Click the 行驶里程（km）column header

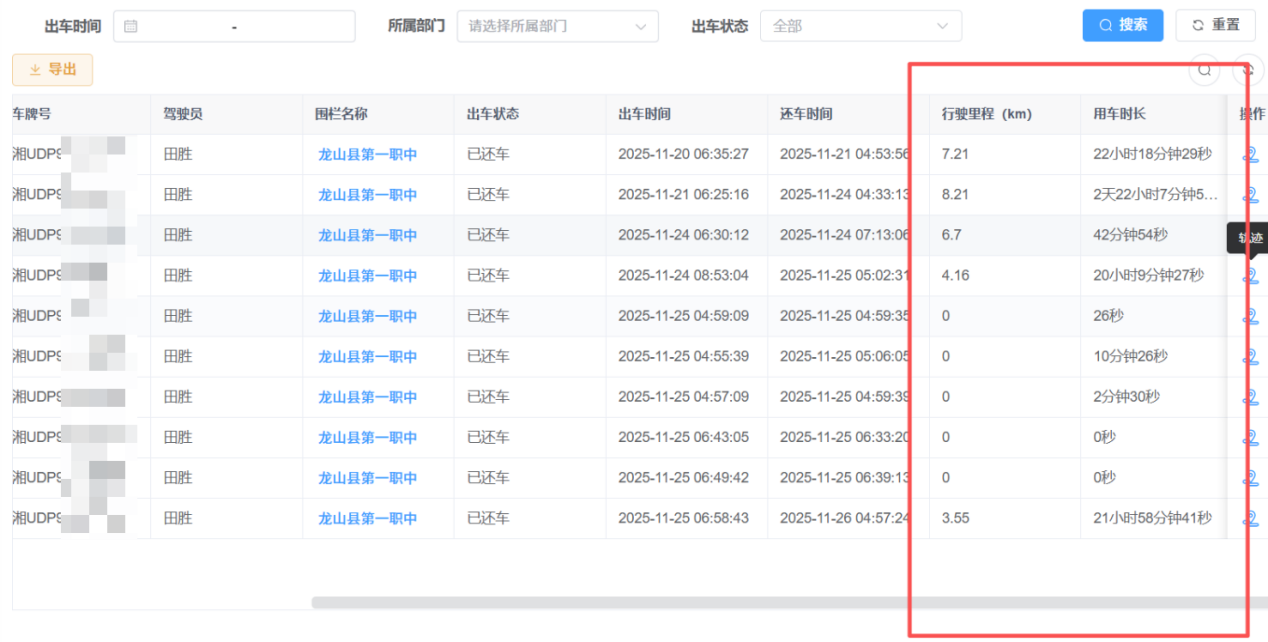click(x=987, y=114)
